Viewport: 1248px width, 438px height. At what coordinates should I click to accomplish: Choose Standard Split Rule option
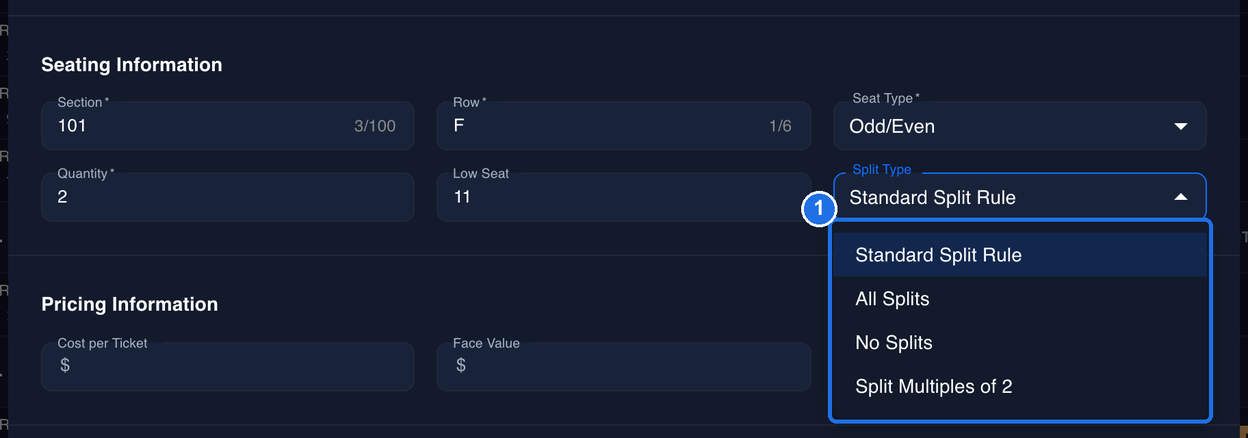pyautogui.click(x=1020, y=255)
